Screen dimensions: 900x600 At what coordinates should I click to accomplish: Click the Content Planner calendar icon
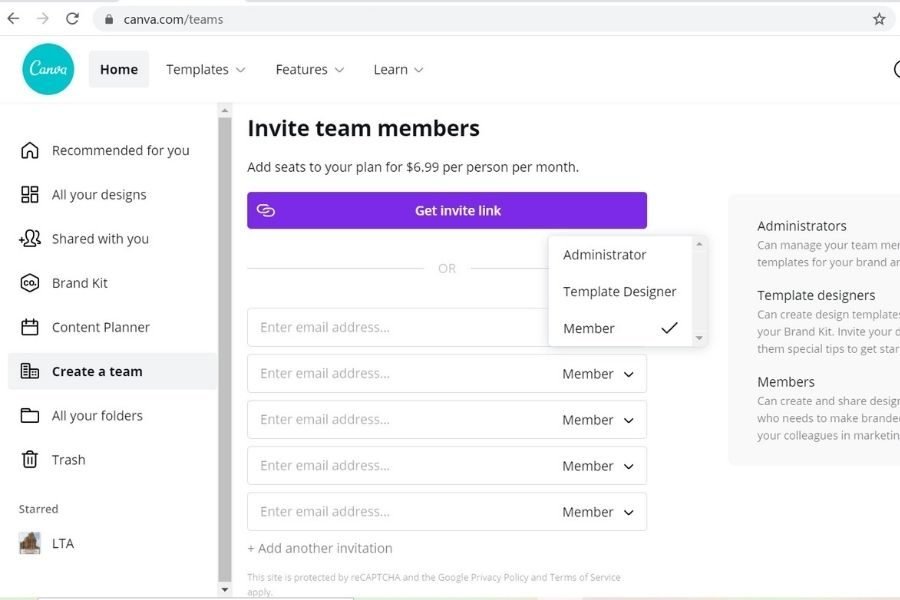click(30, 327)
